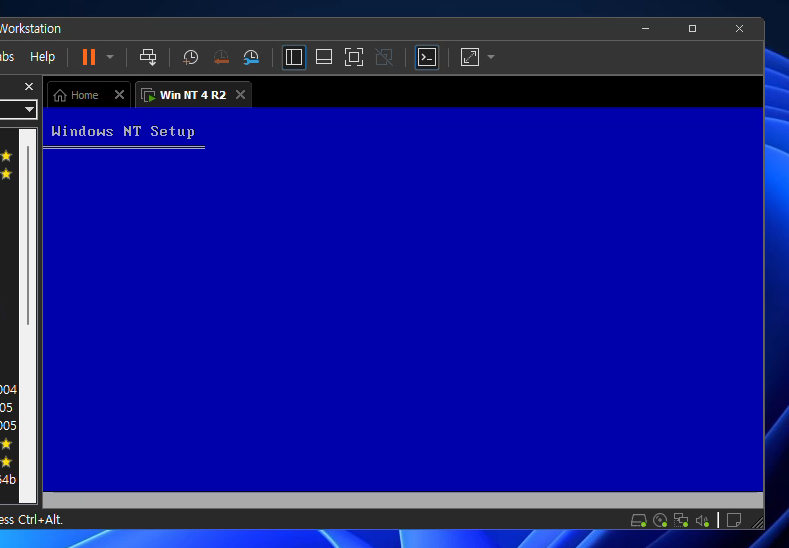Viewport: 789px width, 548px height.
Task: Click the stretch guest display icon
Action: tap(469, 57)
